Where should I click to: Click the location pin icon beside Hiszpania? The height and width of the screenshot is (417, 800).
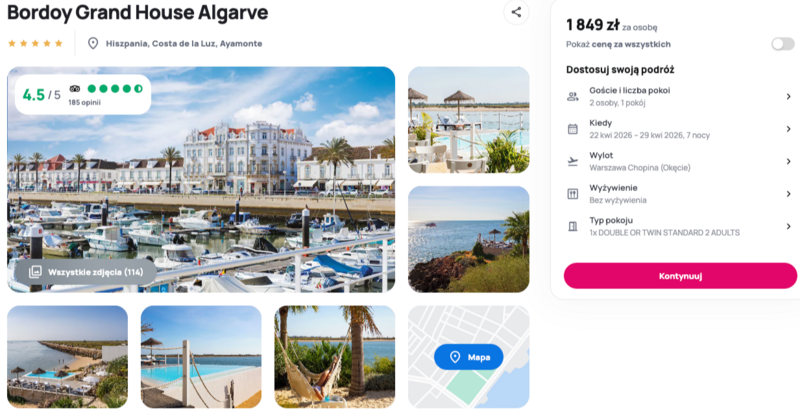tap(93, 43)
